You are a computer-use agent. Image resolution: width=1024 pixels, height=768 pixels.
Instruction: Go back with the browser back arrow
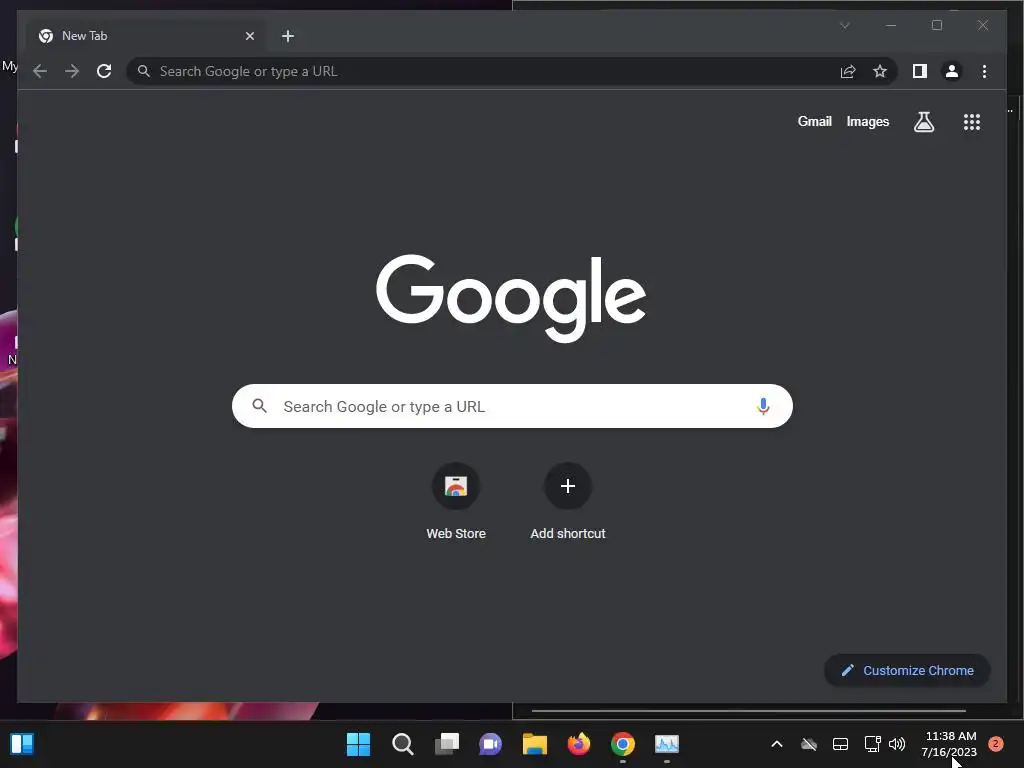click(x=40, y=71)
